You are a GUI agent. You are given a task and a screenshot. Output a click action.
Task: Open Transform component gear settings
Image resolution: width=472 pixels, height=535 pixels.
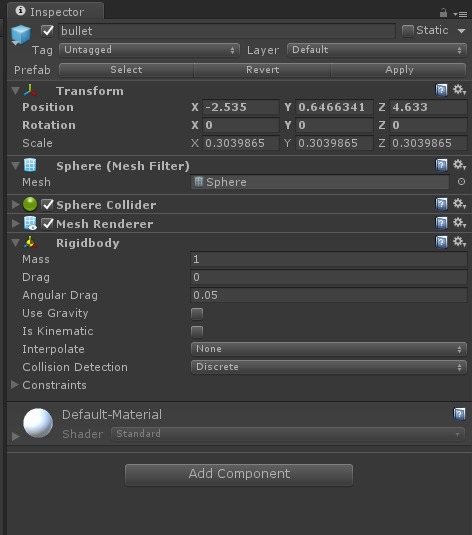[x=459, y=90]
